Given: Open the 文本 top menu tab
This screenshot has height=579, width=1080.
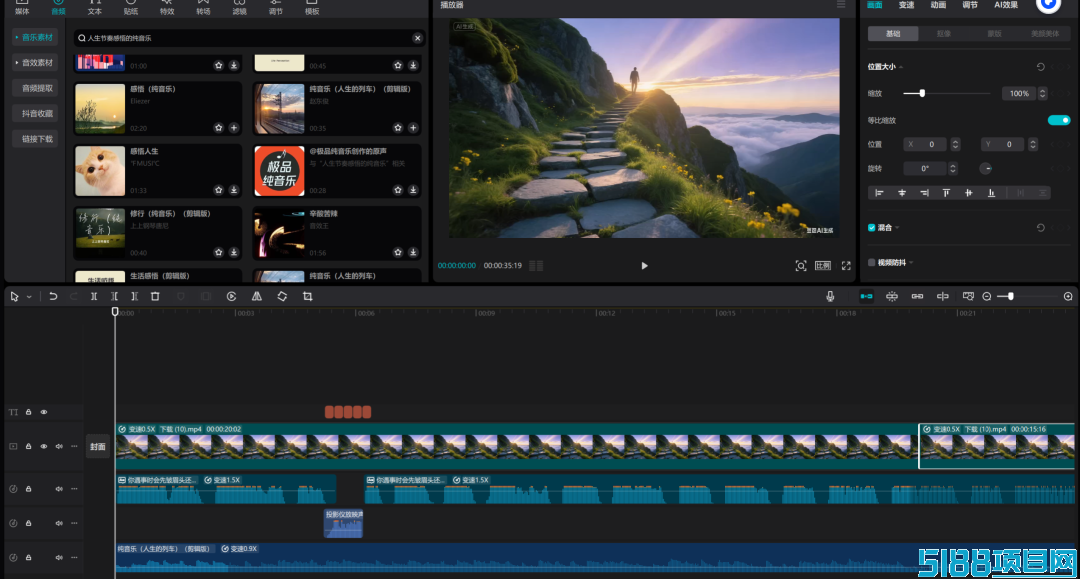Looking at the screenshot, I should (94, 8).
